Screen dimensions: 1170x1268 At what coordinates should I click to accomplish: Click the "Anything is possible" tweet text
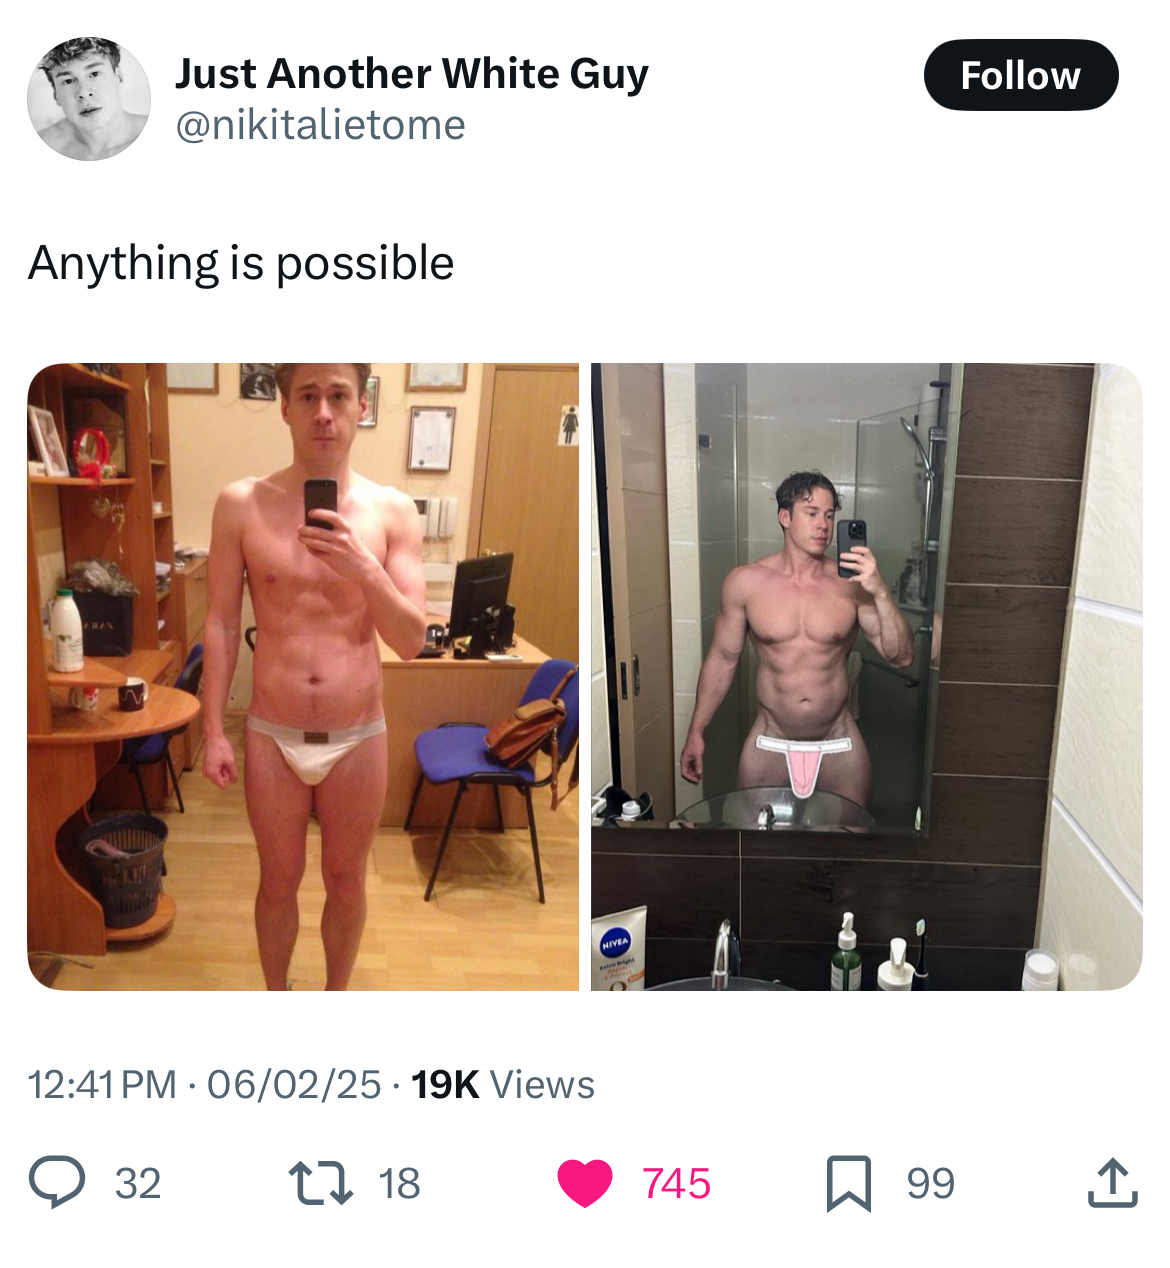(x=241, y=264)
